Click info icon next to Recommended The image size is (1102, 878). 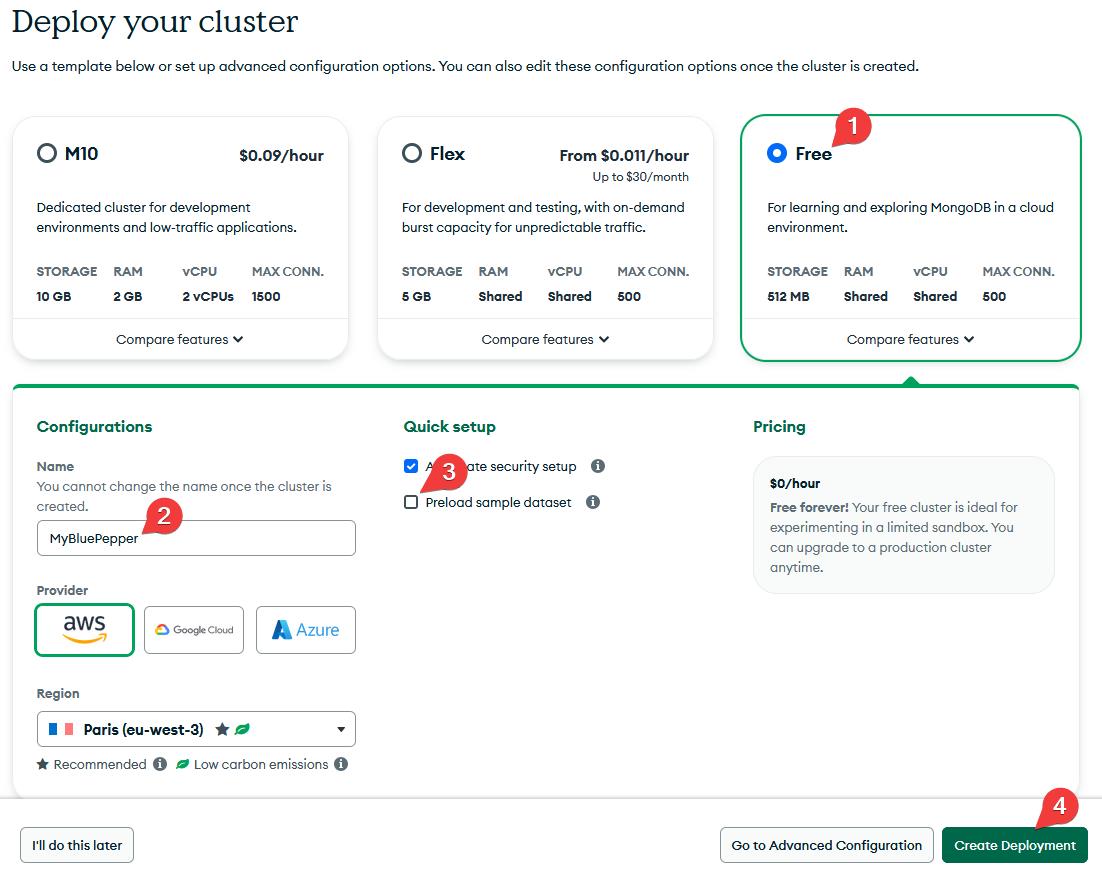tap(160, 764)
